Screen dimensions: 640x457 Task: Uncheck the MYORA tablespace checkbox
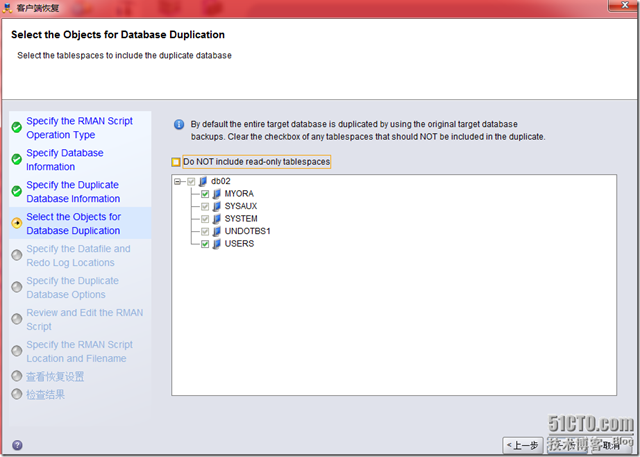tap(204, 194)
